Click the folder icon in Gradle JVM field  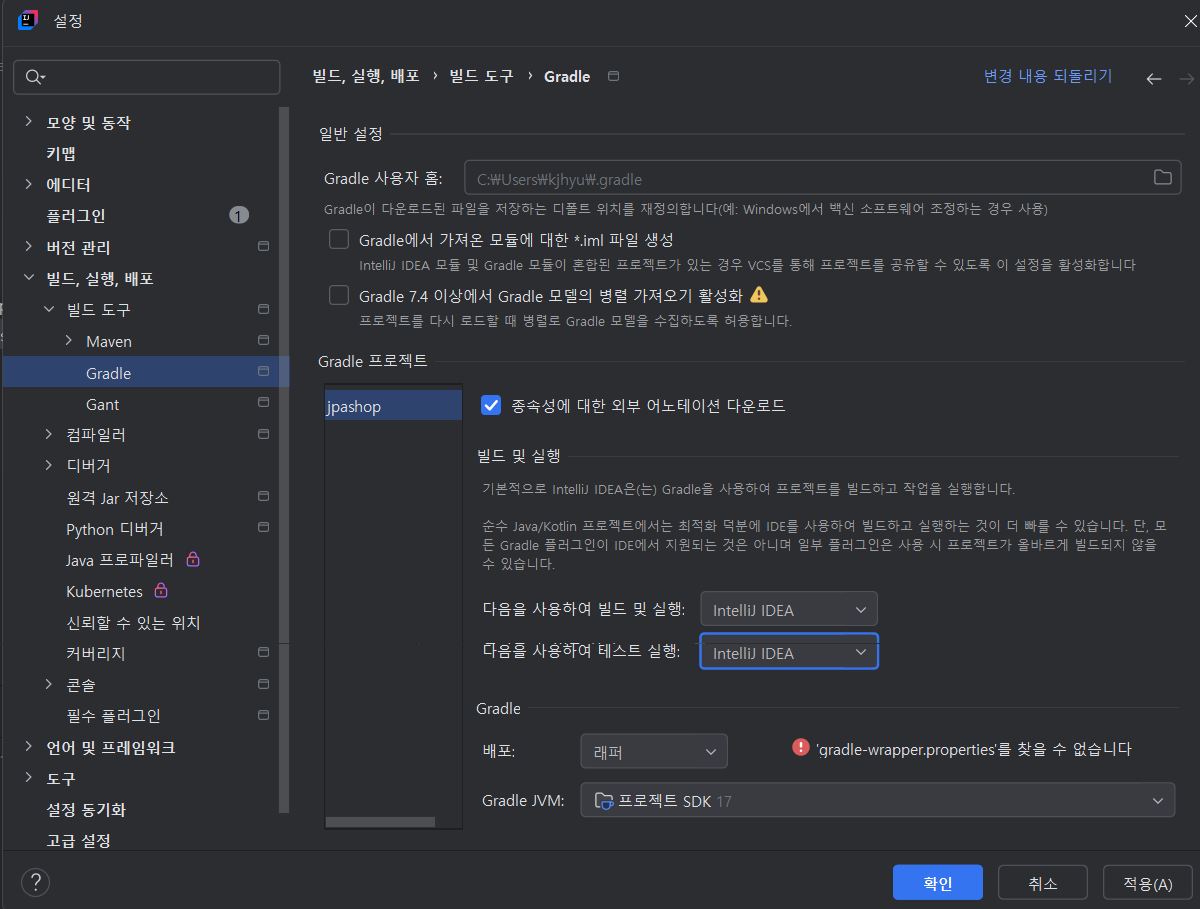[x=604, y=801]
